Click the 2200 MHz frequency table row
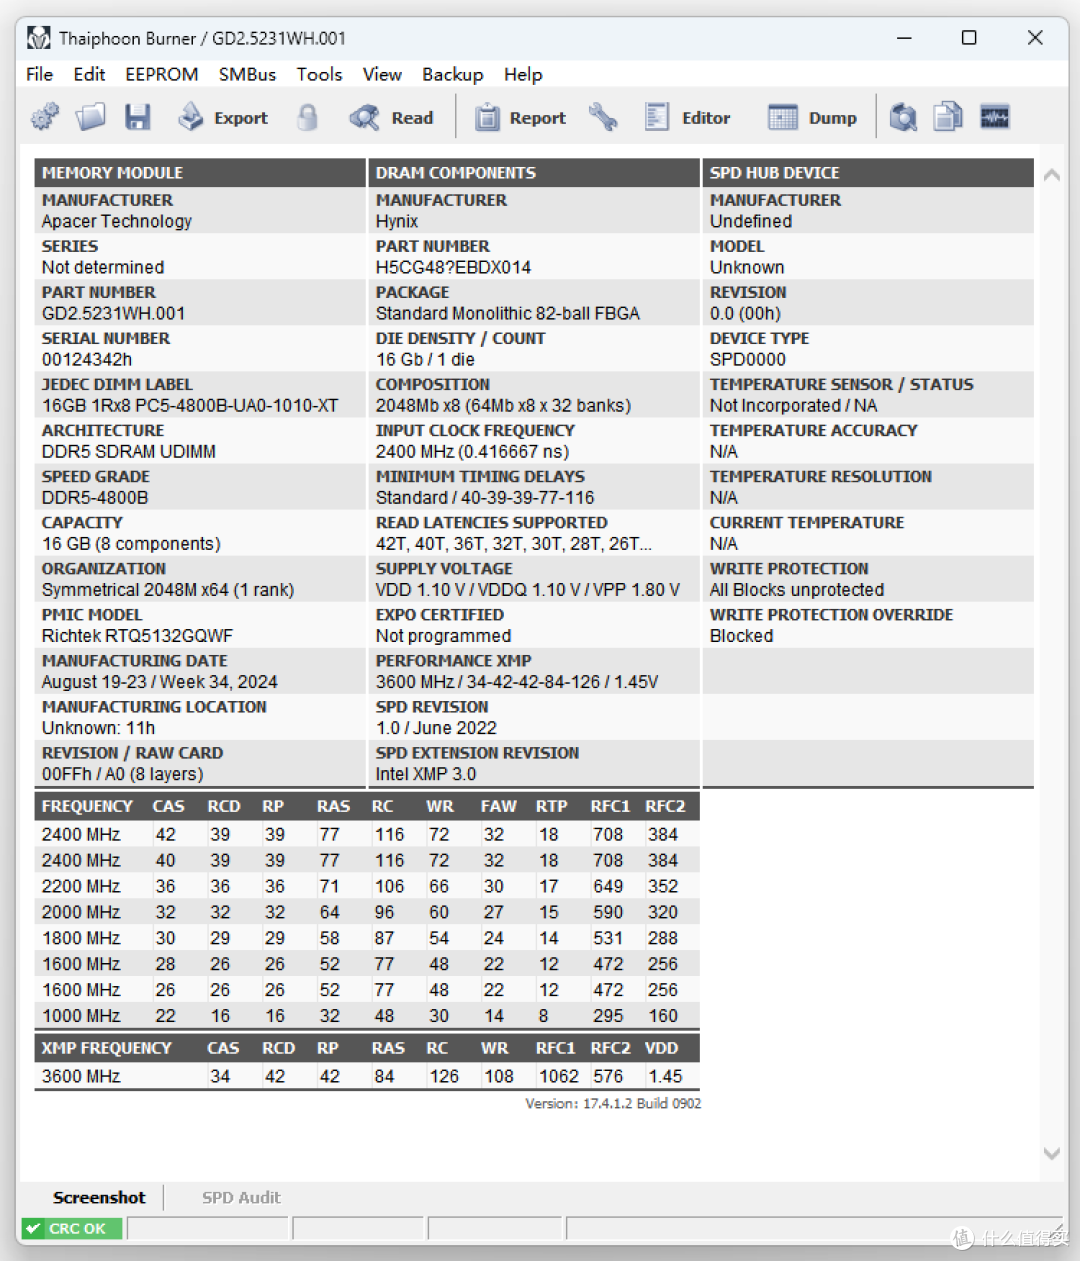 coord(367,886)
